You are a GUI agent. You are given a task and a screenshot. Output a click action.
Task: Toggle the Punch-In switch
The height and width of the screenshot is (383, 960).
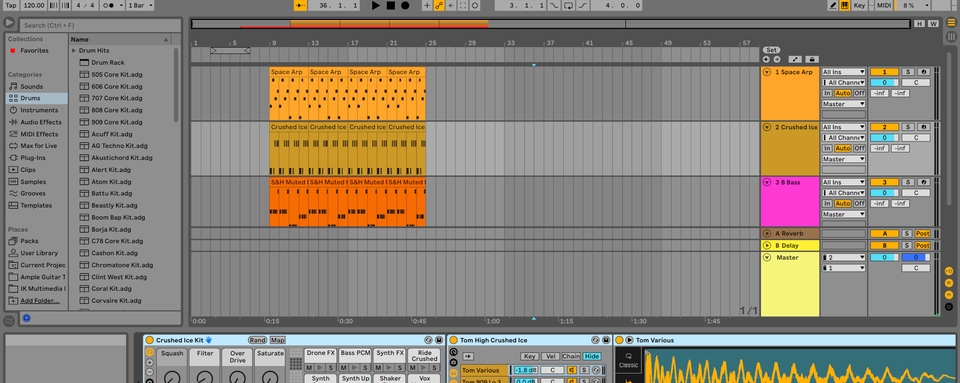tap(553, 6)
